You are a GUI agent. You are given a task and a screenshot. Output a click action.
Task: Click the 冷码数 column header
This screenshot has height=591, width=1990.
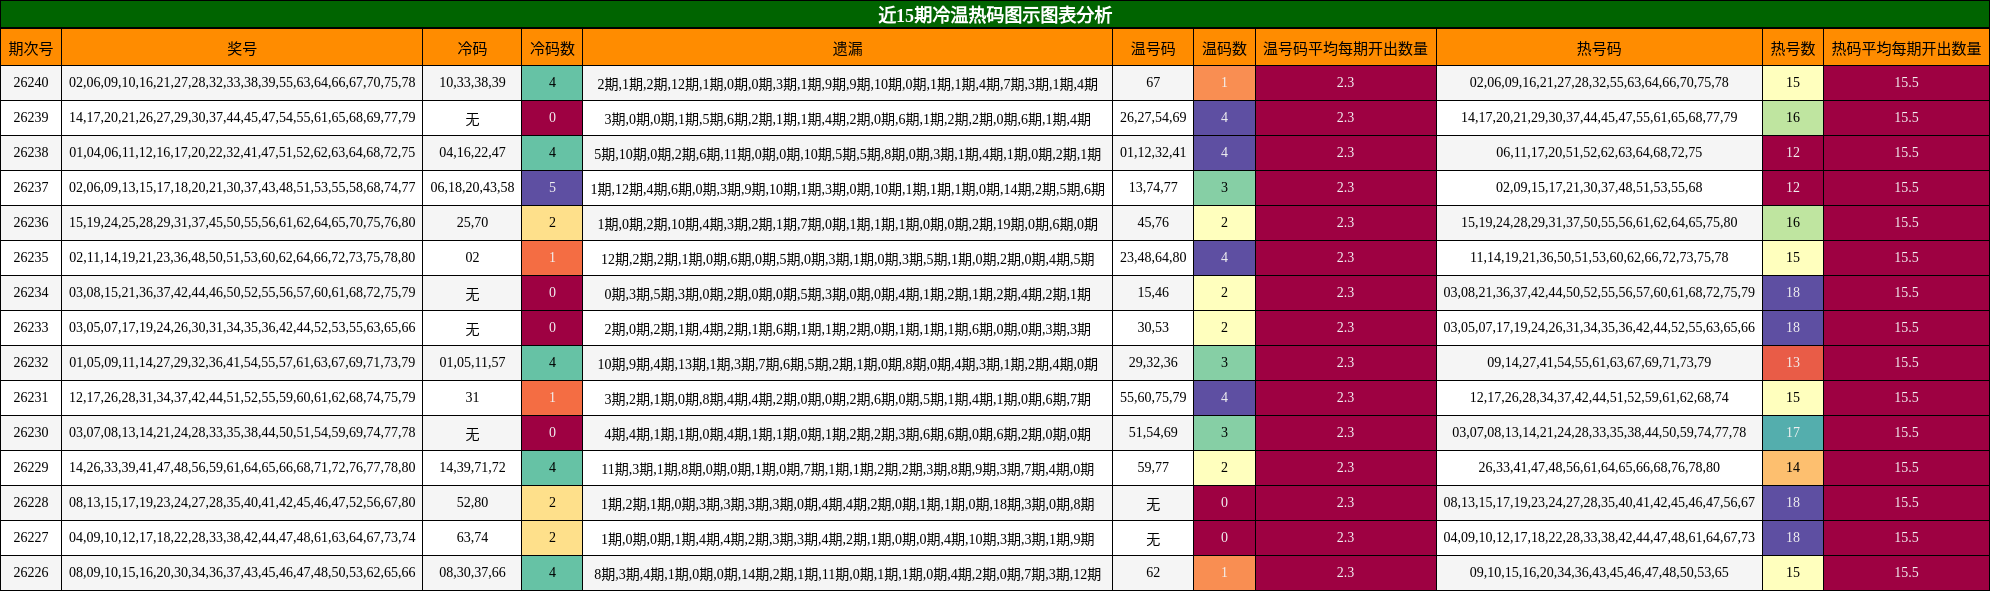552,48
